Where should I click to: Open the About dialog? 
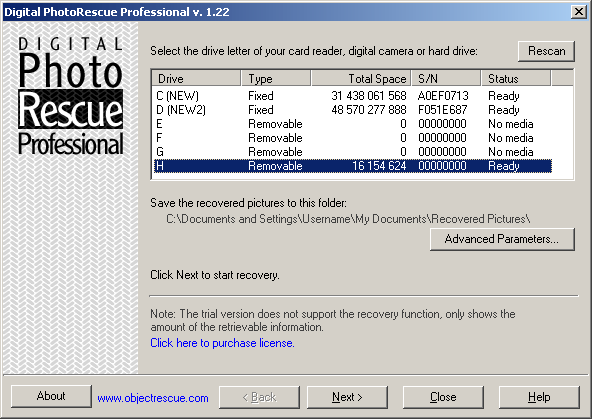pyautogui.click(x=51, y=396)
